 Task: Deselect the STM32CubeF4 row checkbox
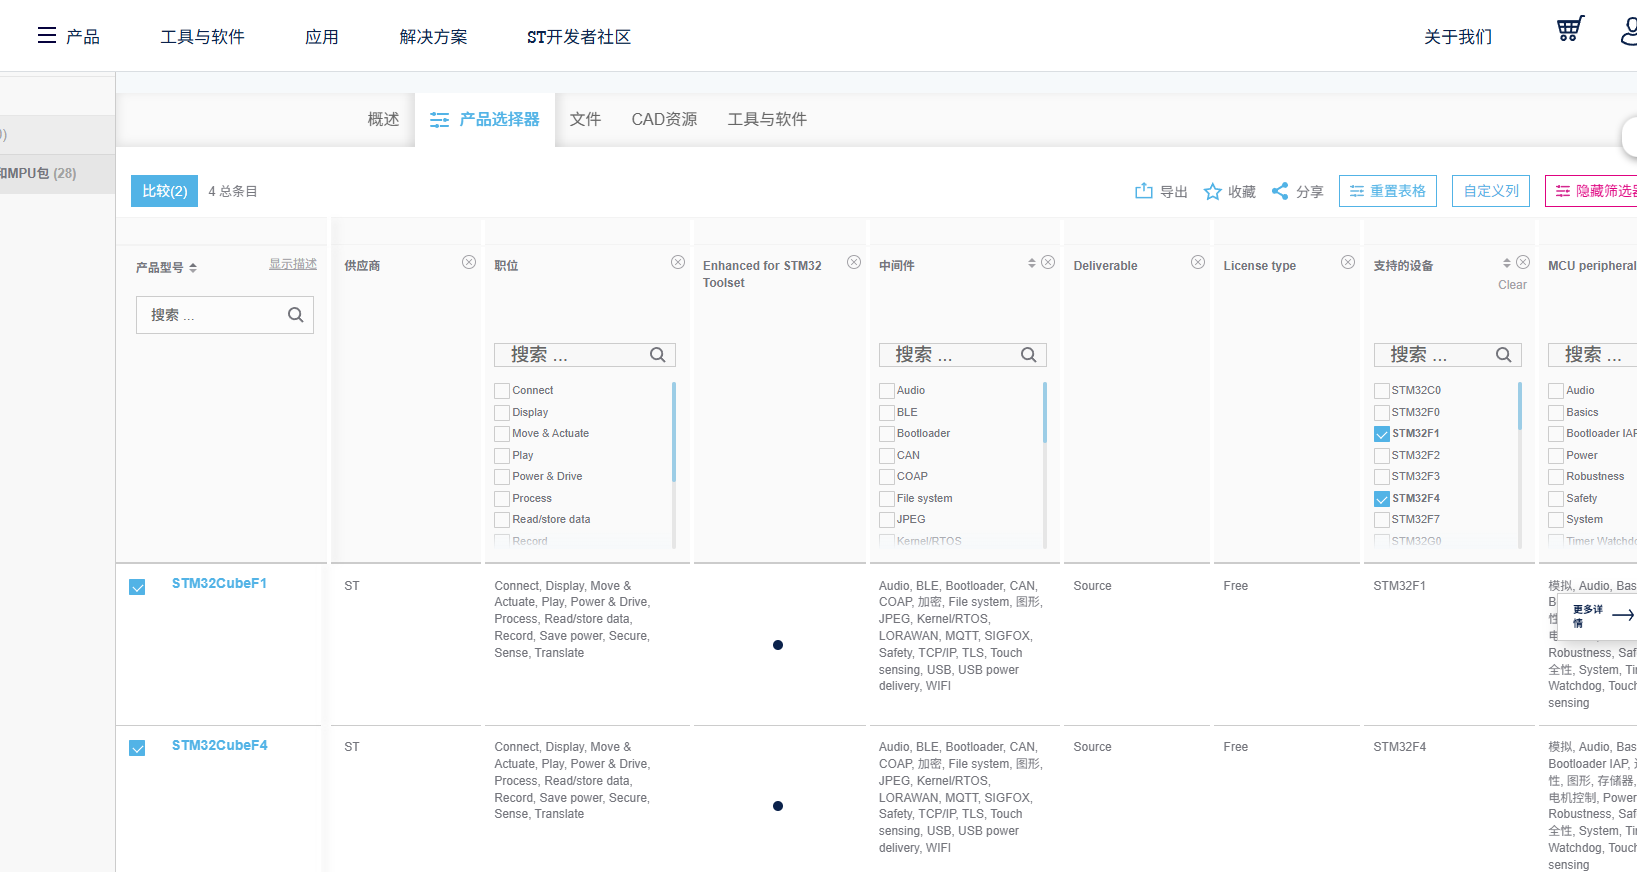137,748
